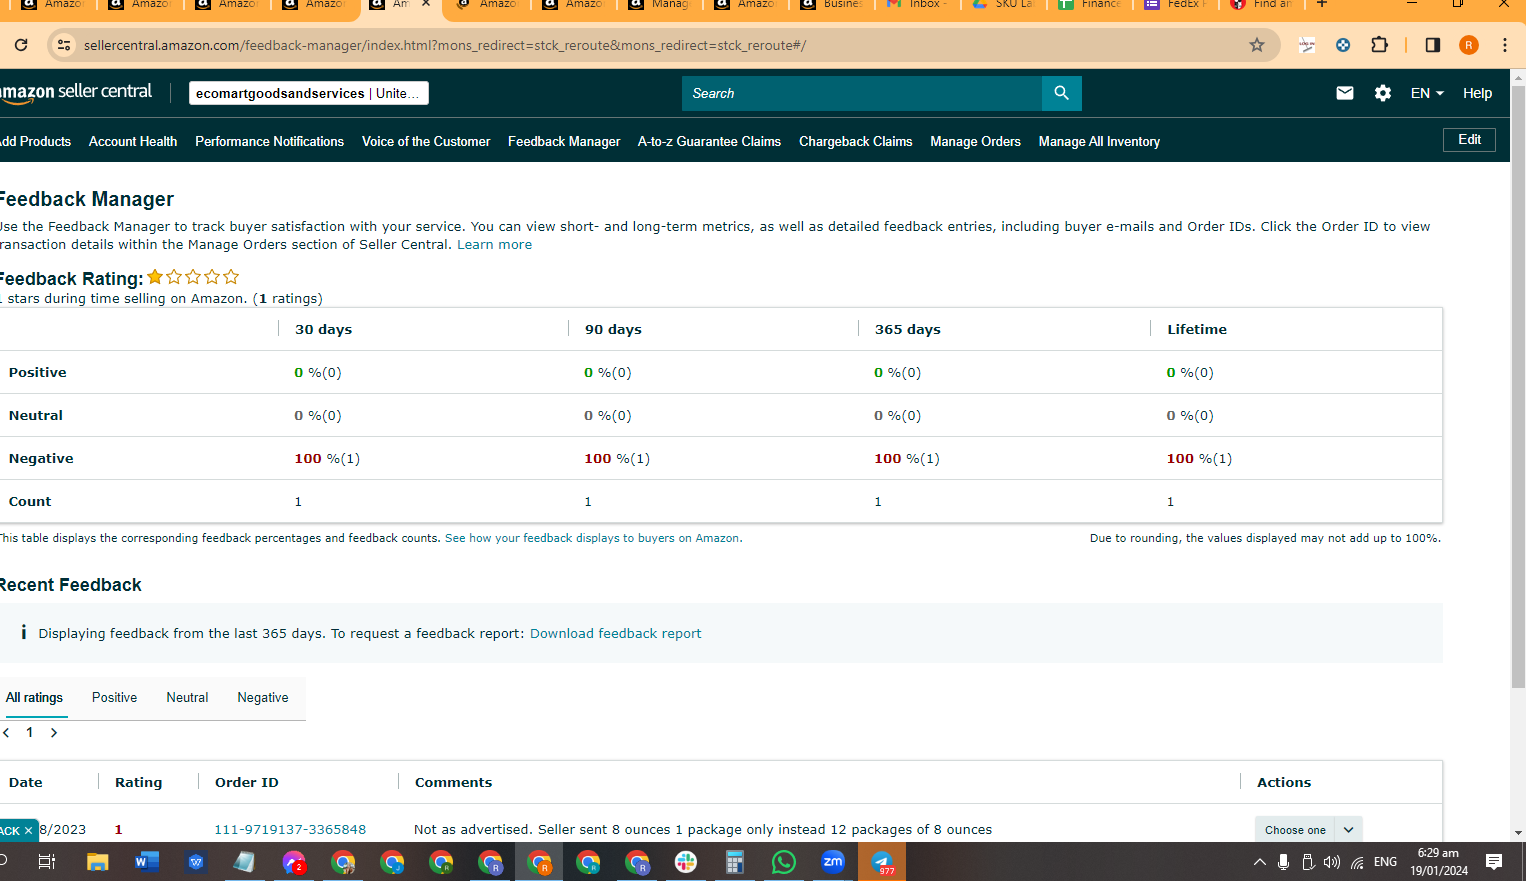Open Seller Central messages envelope icon
The width and height of the screenshot is (1526, 881).
pyautogui.click(x=1345, y=93)
